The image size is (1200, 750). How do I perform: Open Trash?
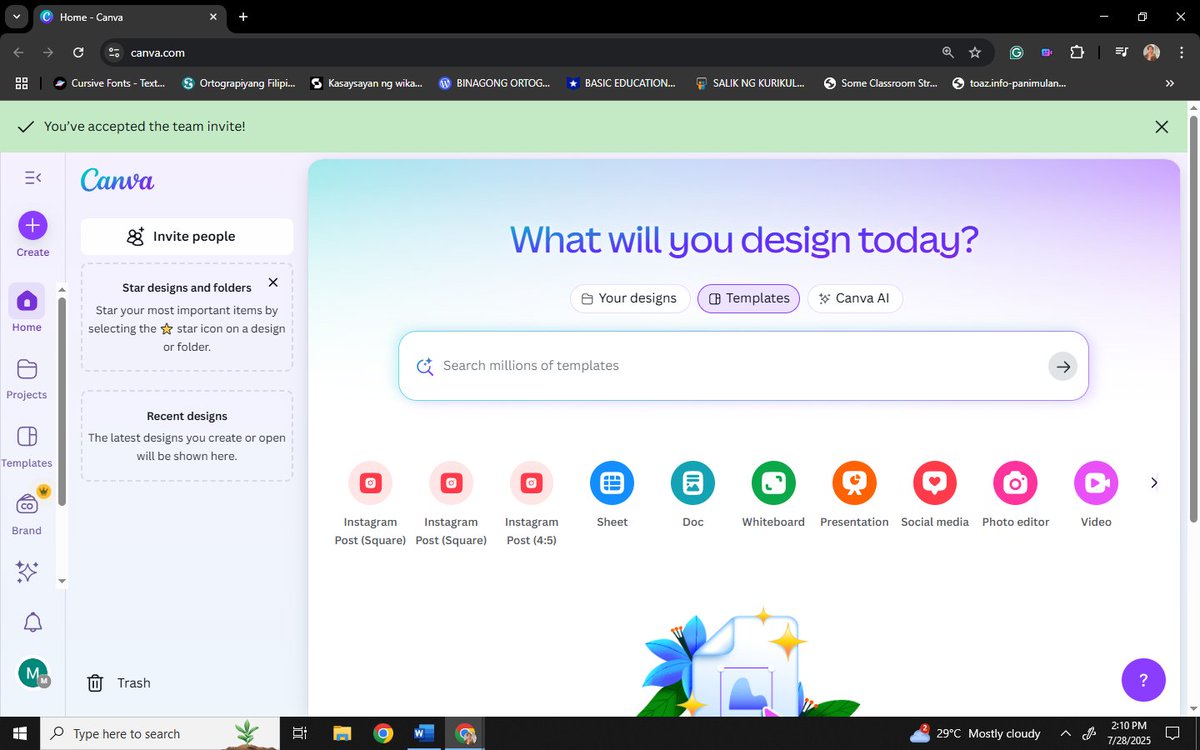[119, 683]
